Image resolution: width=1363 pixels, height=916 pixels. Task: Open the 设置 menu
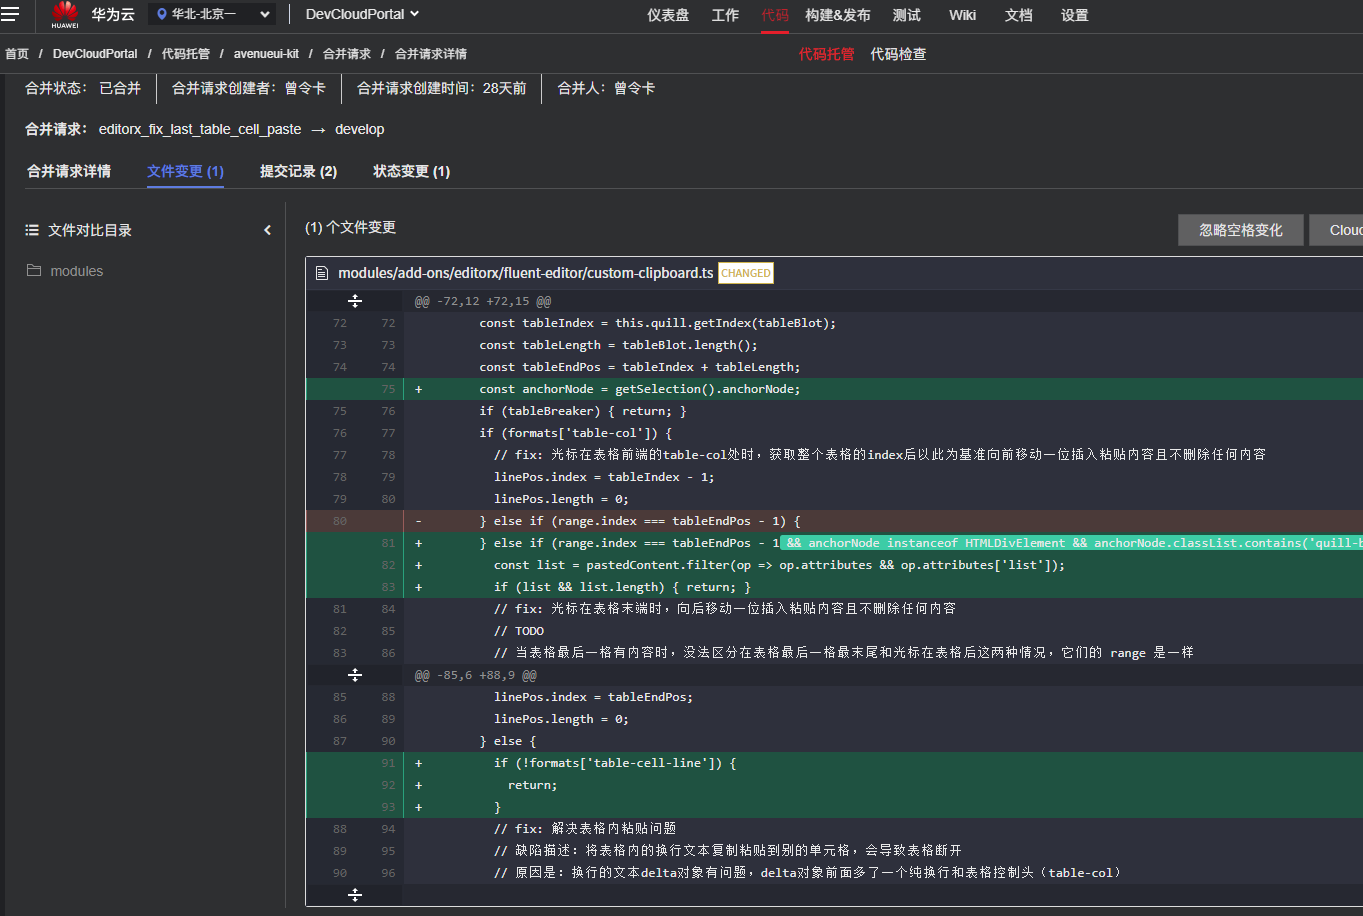click(1075, 15)
